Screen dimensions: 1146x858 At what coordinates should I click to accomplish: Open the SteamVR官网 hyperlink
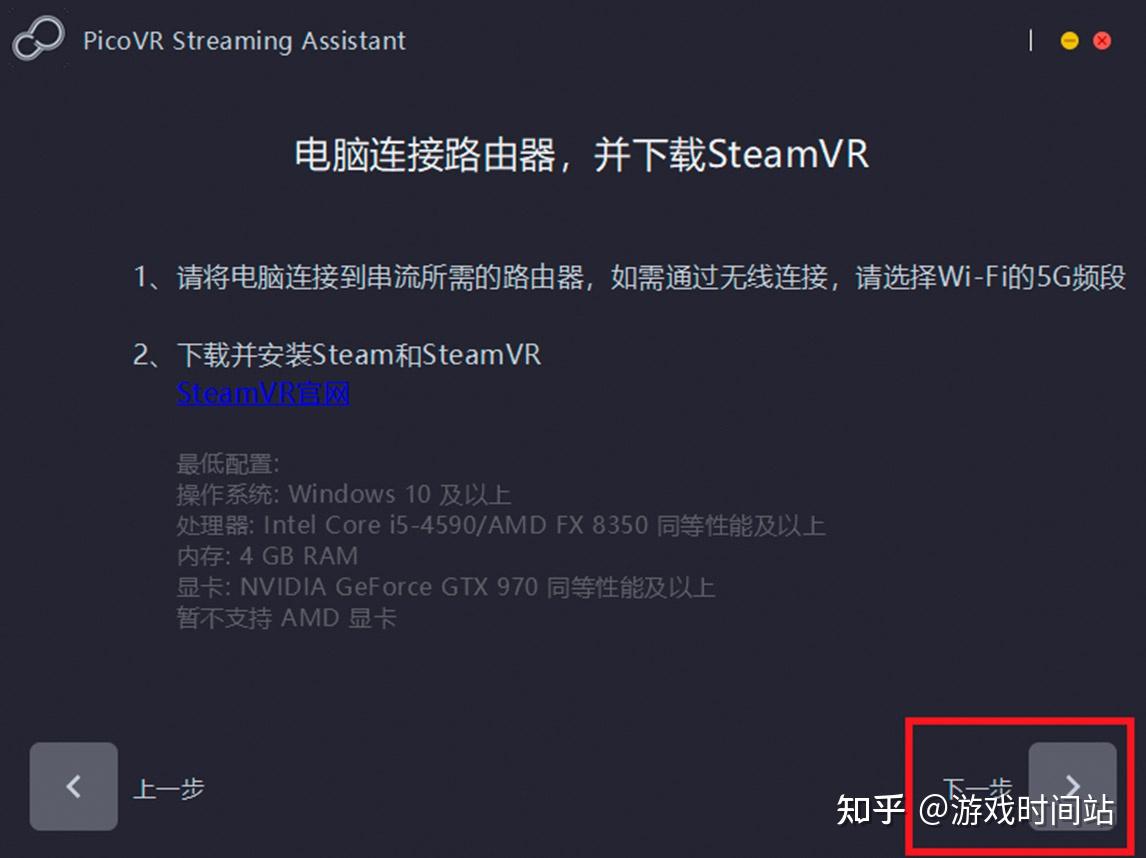tap(263, 393)
